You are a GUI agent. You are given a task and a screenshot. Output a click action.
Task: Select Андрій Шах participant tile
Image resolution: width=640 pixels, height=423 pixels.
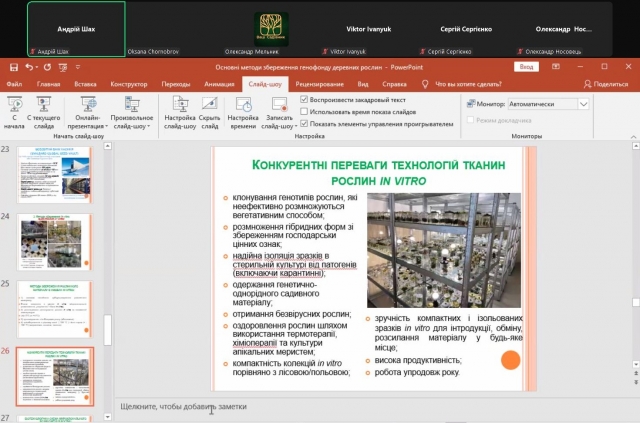[76, 29]
